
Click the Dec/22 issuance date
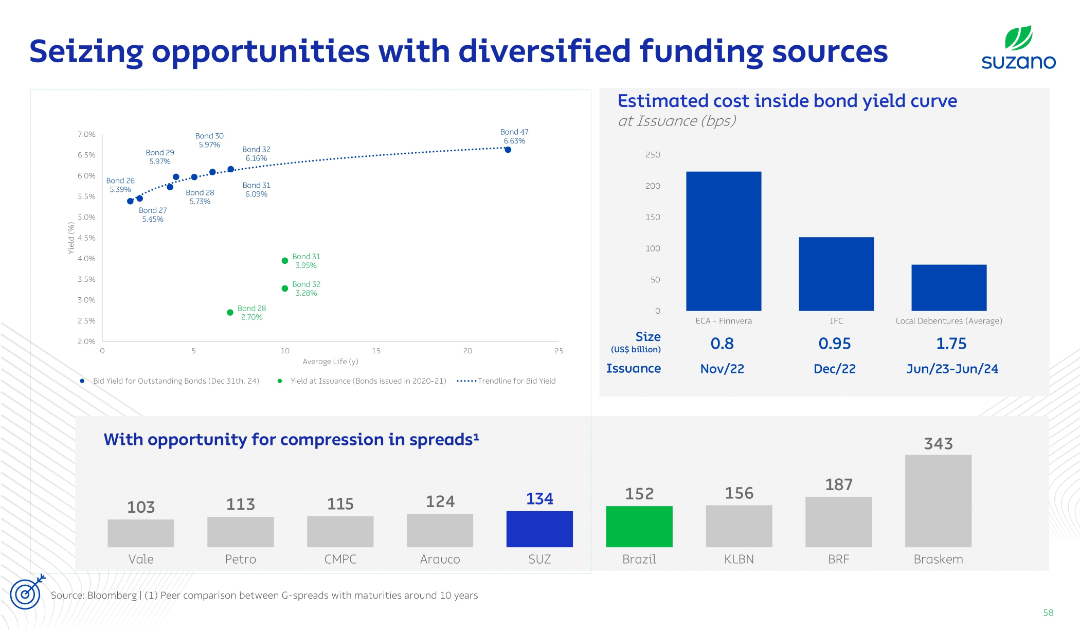tap(834, 368)
